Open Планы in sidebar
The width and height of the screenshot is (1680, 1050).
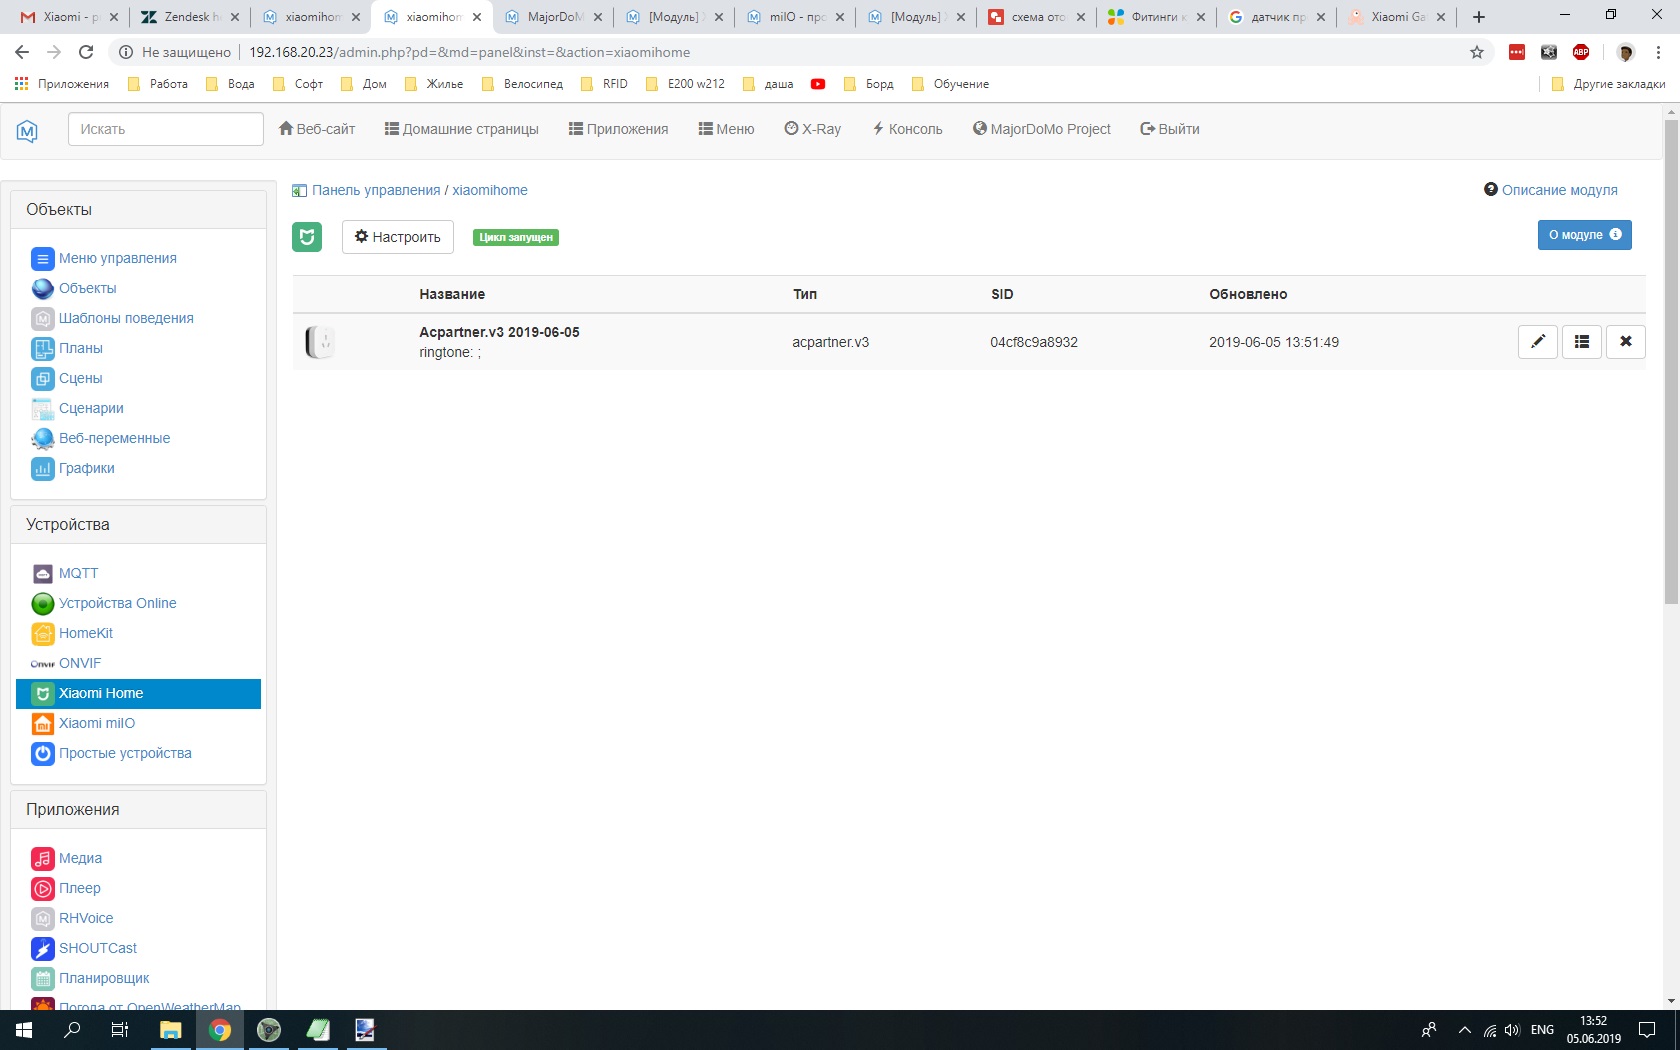(80, 348)
